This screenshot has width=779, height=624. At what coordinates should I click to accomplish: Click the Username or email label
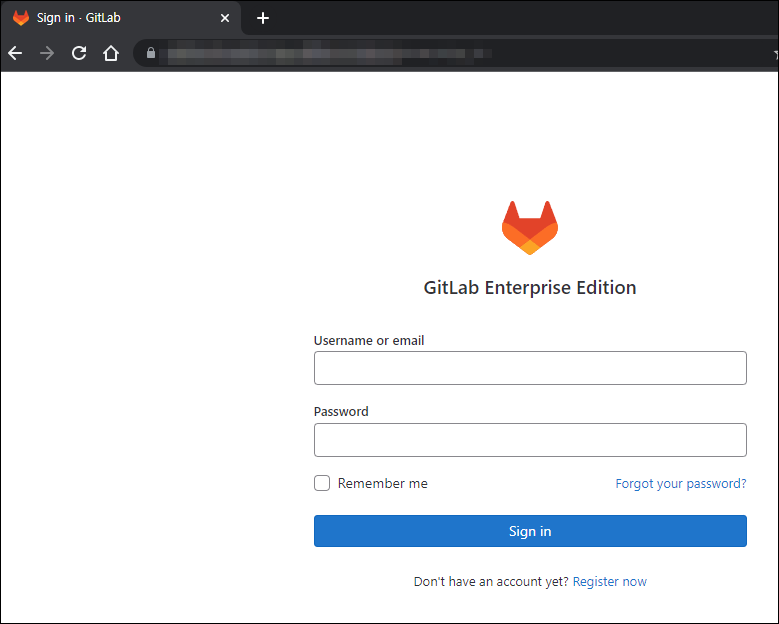coord(369,340)
